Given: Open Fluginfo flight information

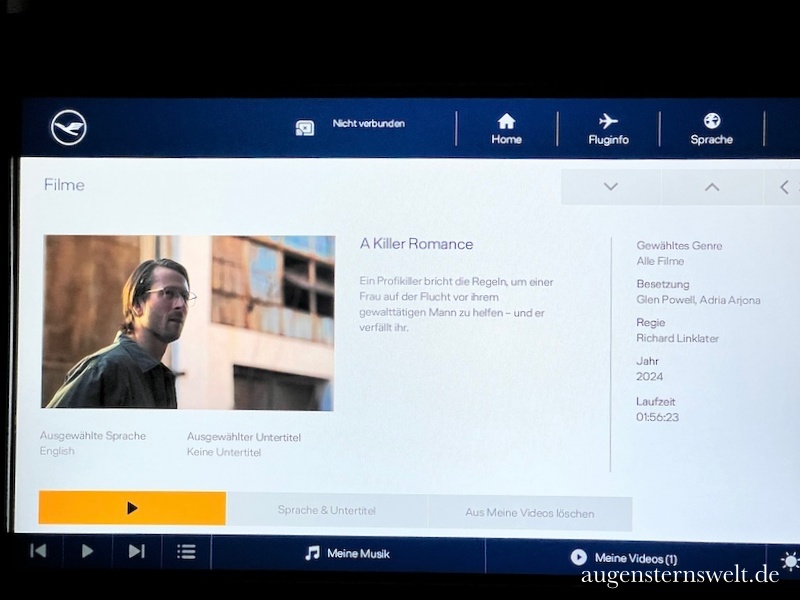Looking at the screenshot, I should tap(608, 130).
